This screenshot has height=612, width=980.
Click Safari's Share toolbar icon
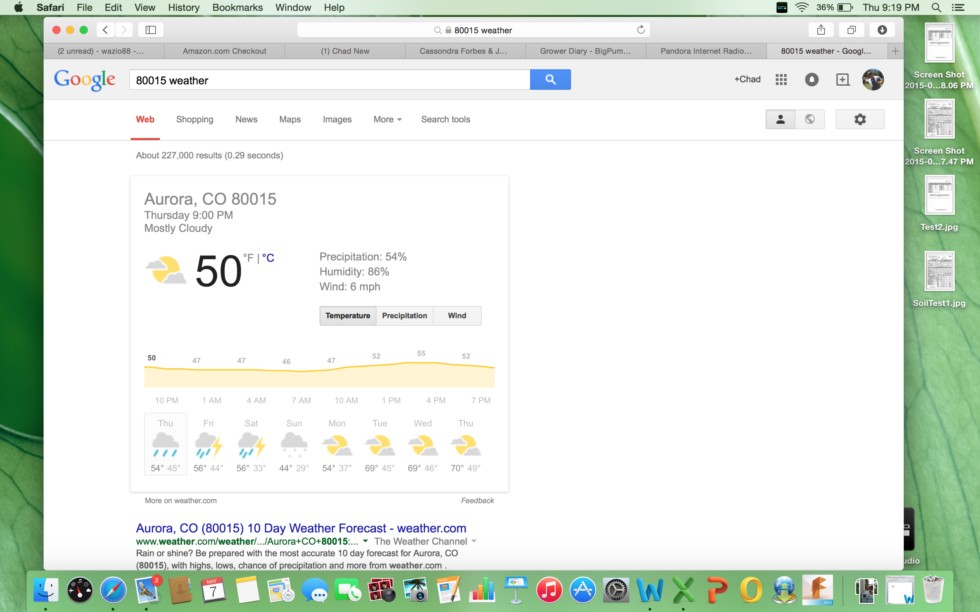821,30
